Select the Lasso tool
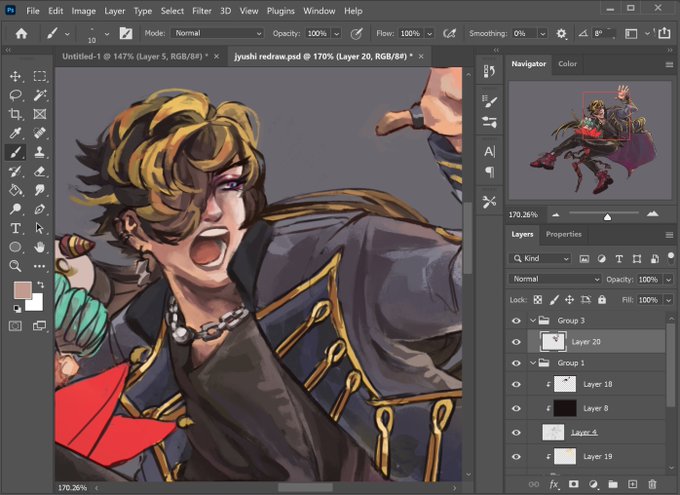Screen dimensions: 680x495 click(16, 95)
